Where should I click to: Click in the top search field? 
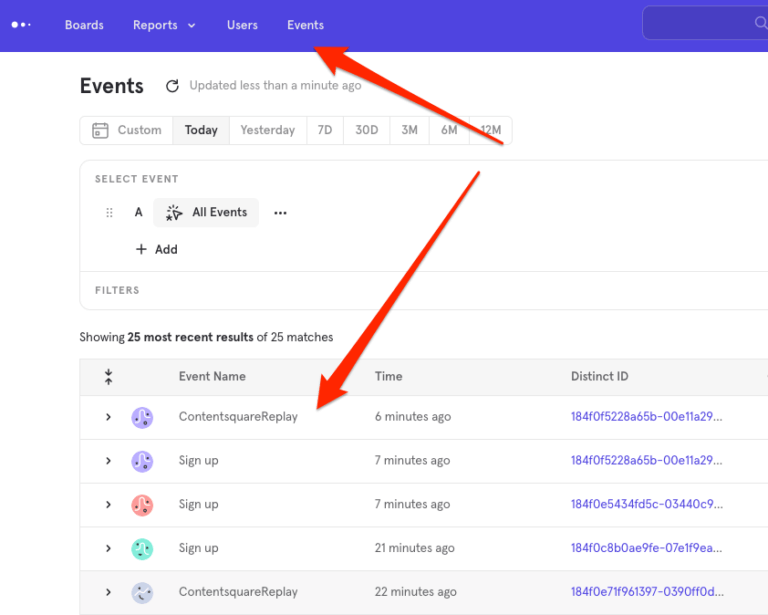coord(700,23)
